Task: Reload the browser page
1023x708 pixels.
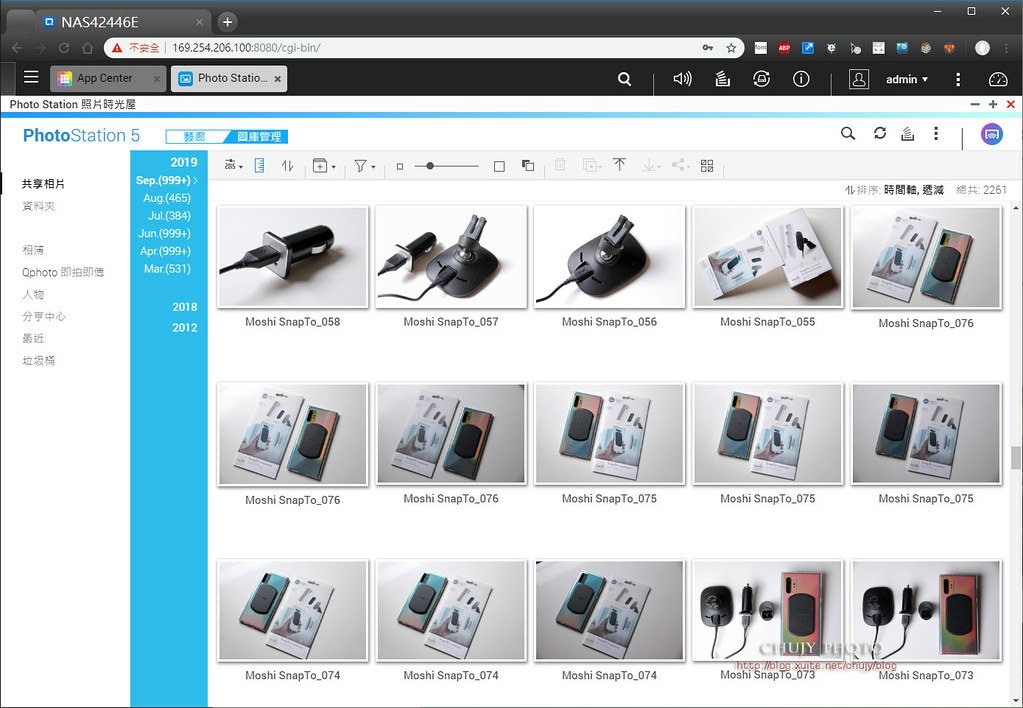Action: click(64, 48)
